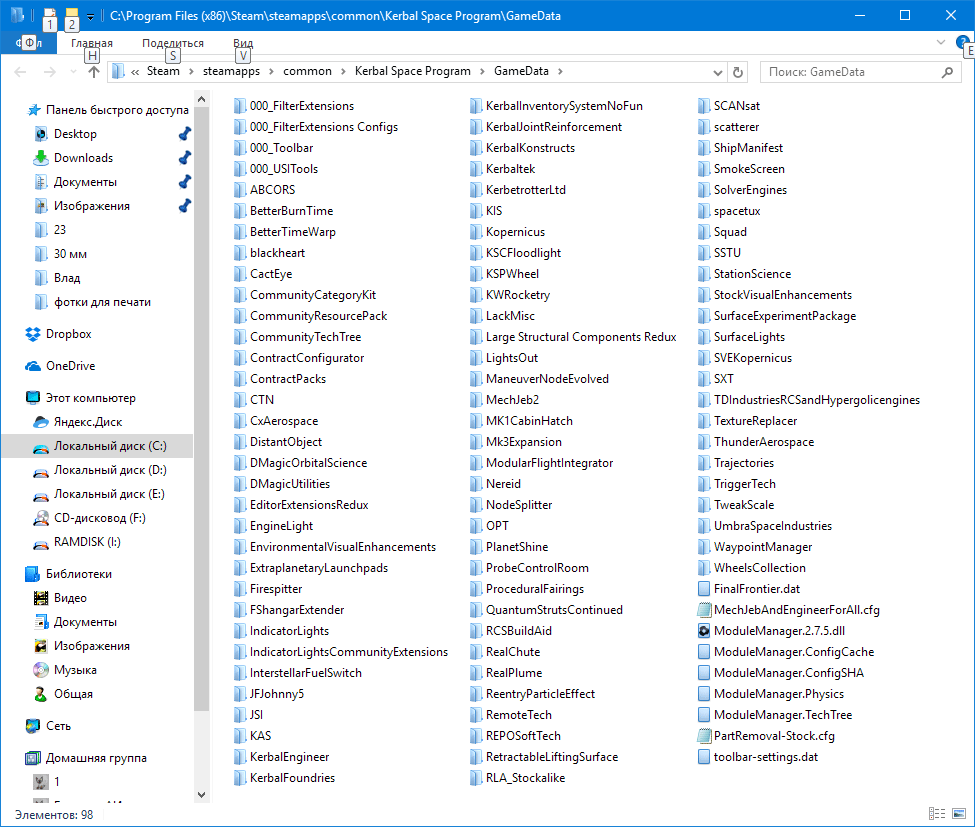The height and width of the screenshot is (827, 975).
Task: Click the RAMDISK (I:) drive icon
Action: click(41, 543)
